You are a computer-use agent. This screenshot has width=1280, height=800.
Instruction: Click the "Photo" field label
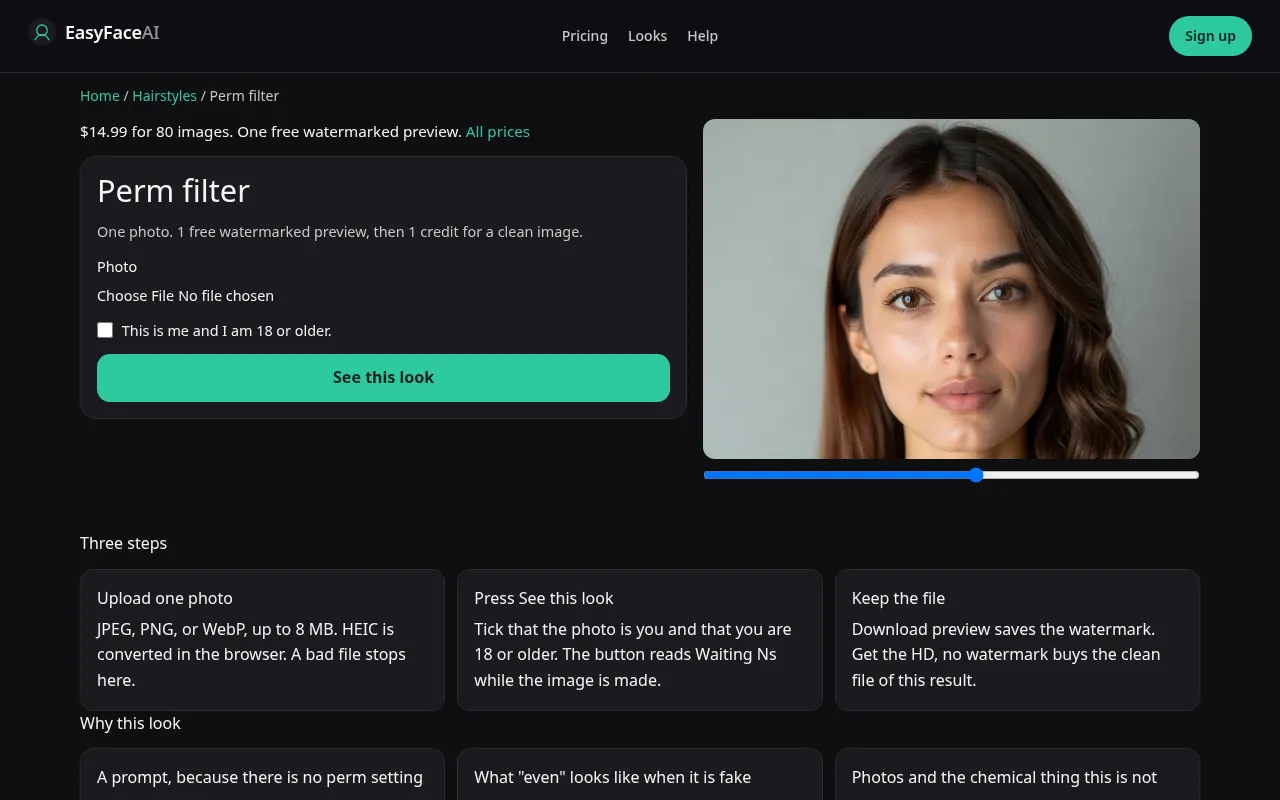click(x=117, y=267)
